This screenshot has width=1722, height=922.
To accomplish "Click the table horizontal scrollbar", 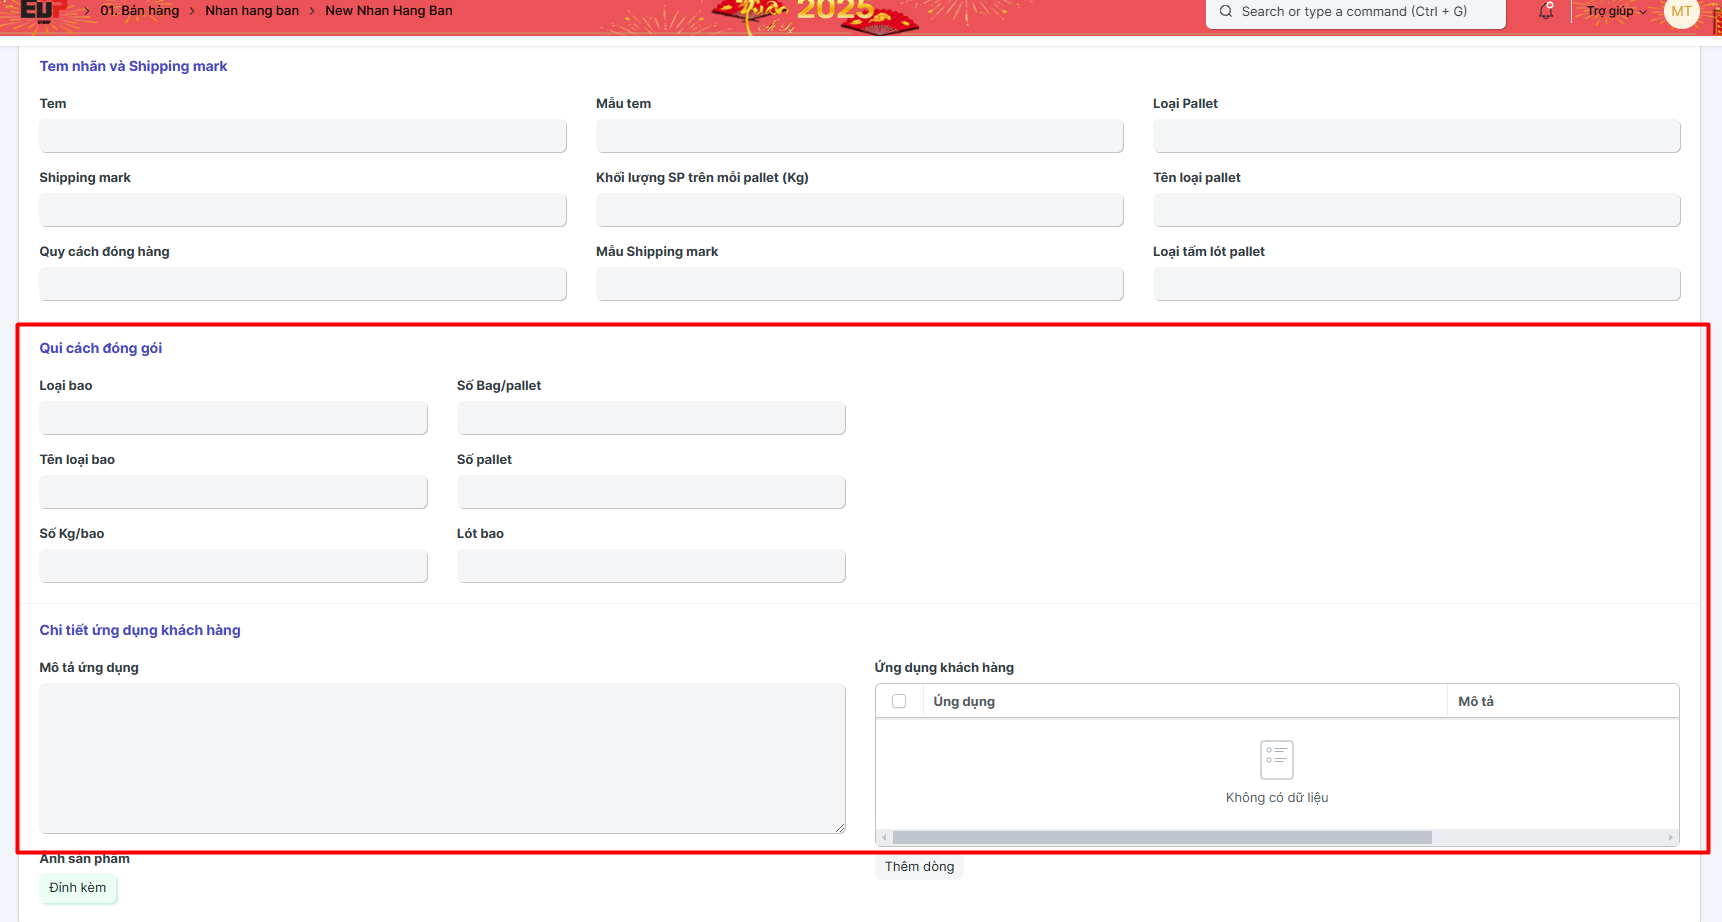I will (1161, 838).
